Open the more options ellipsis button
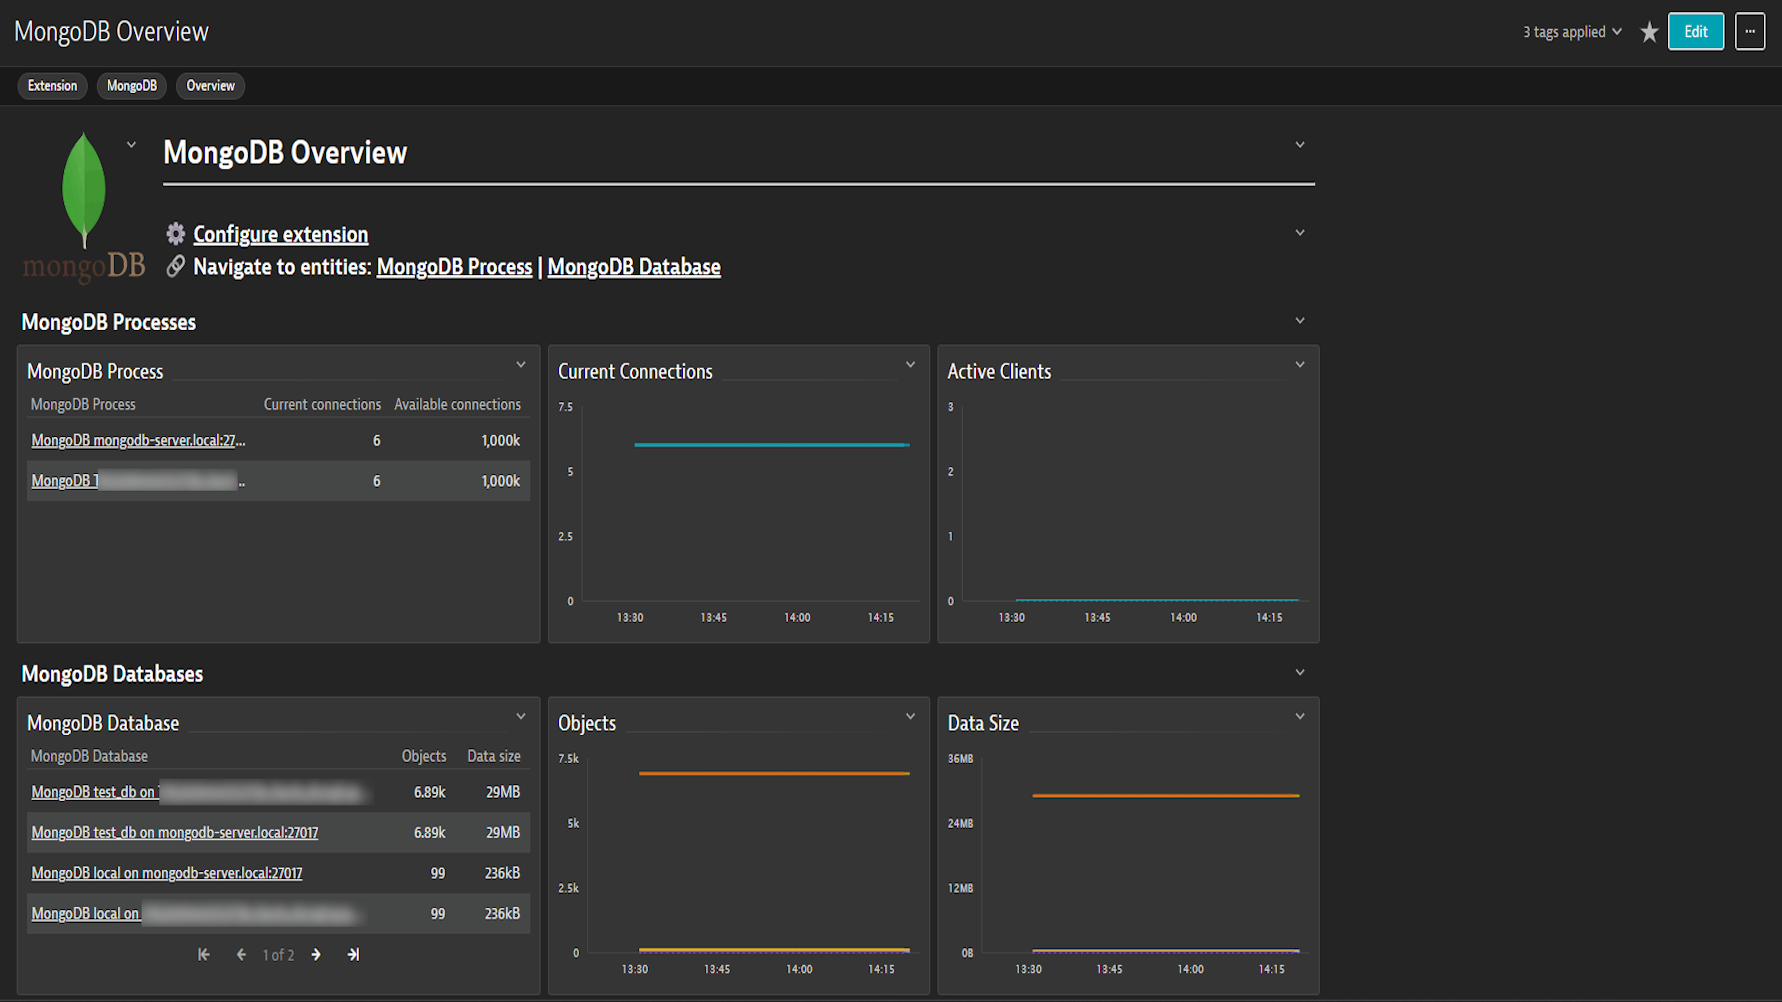1782x1002 pixels. coord(1750,32)
